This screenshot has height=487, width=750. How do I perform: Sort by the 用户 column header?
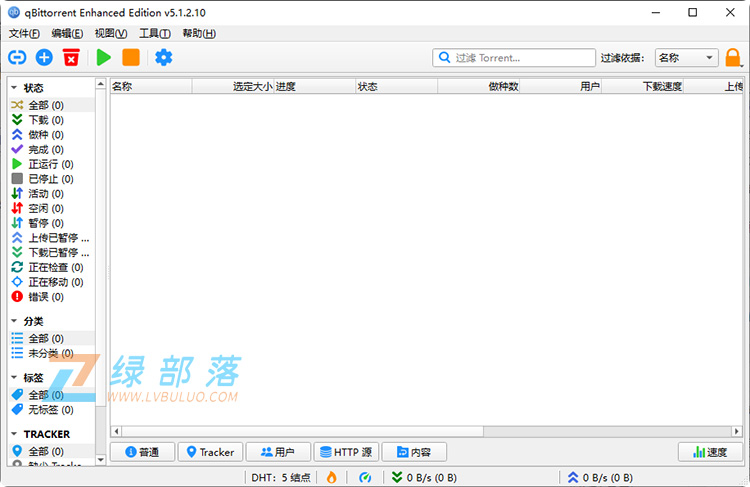coord(561,87)
